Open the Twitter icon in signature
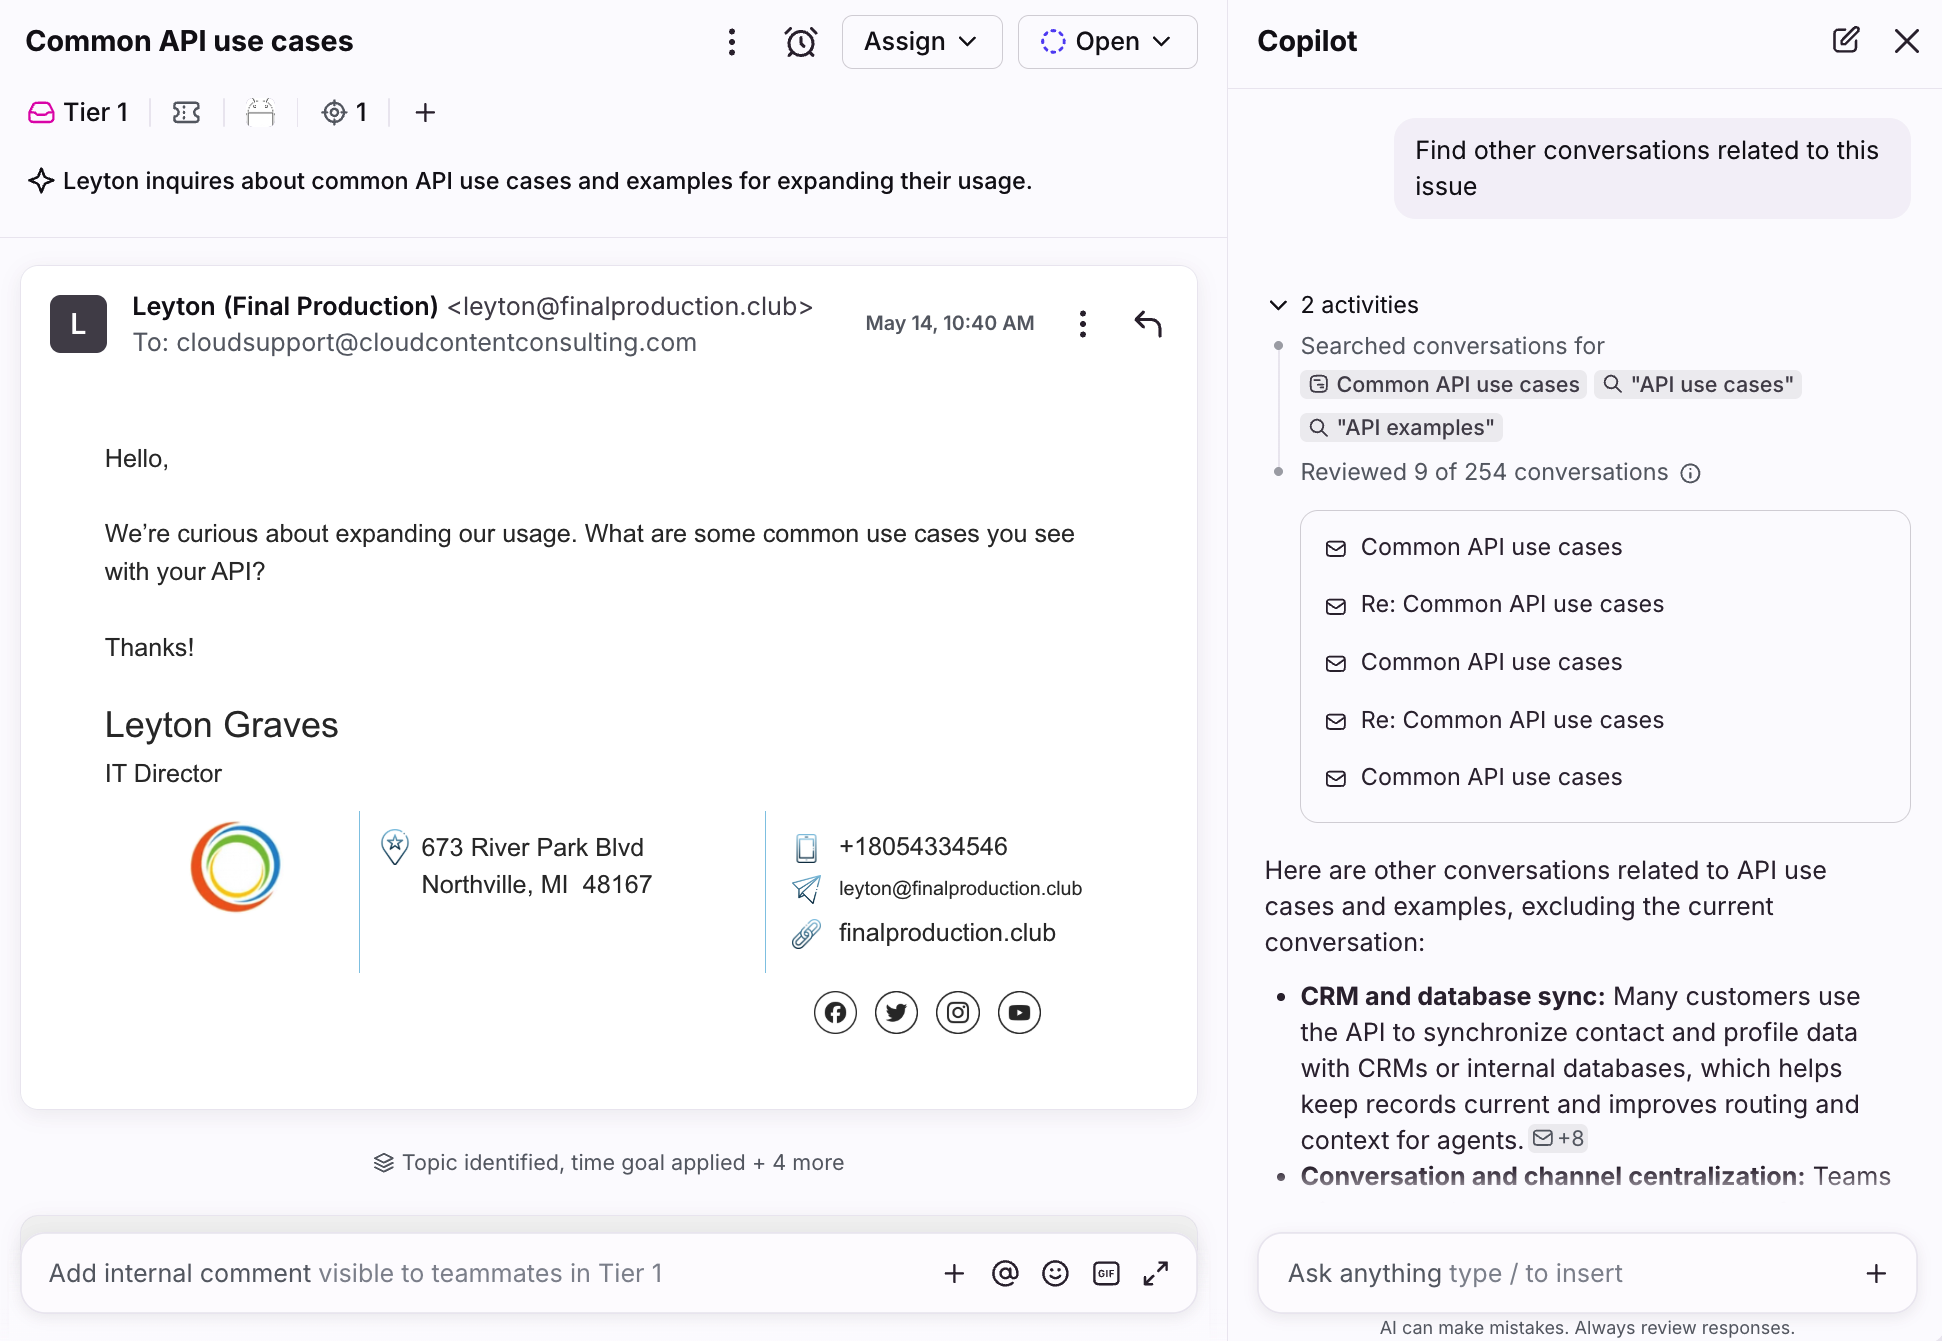 (x=896, y=1013)
